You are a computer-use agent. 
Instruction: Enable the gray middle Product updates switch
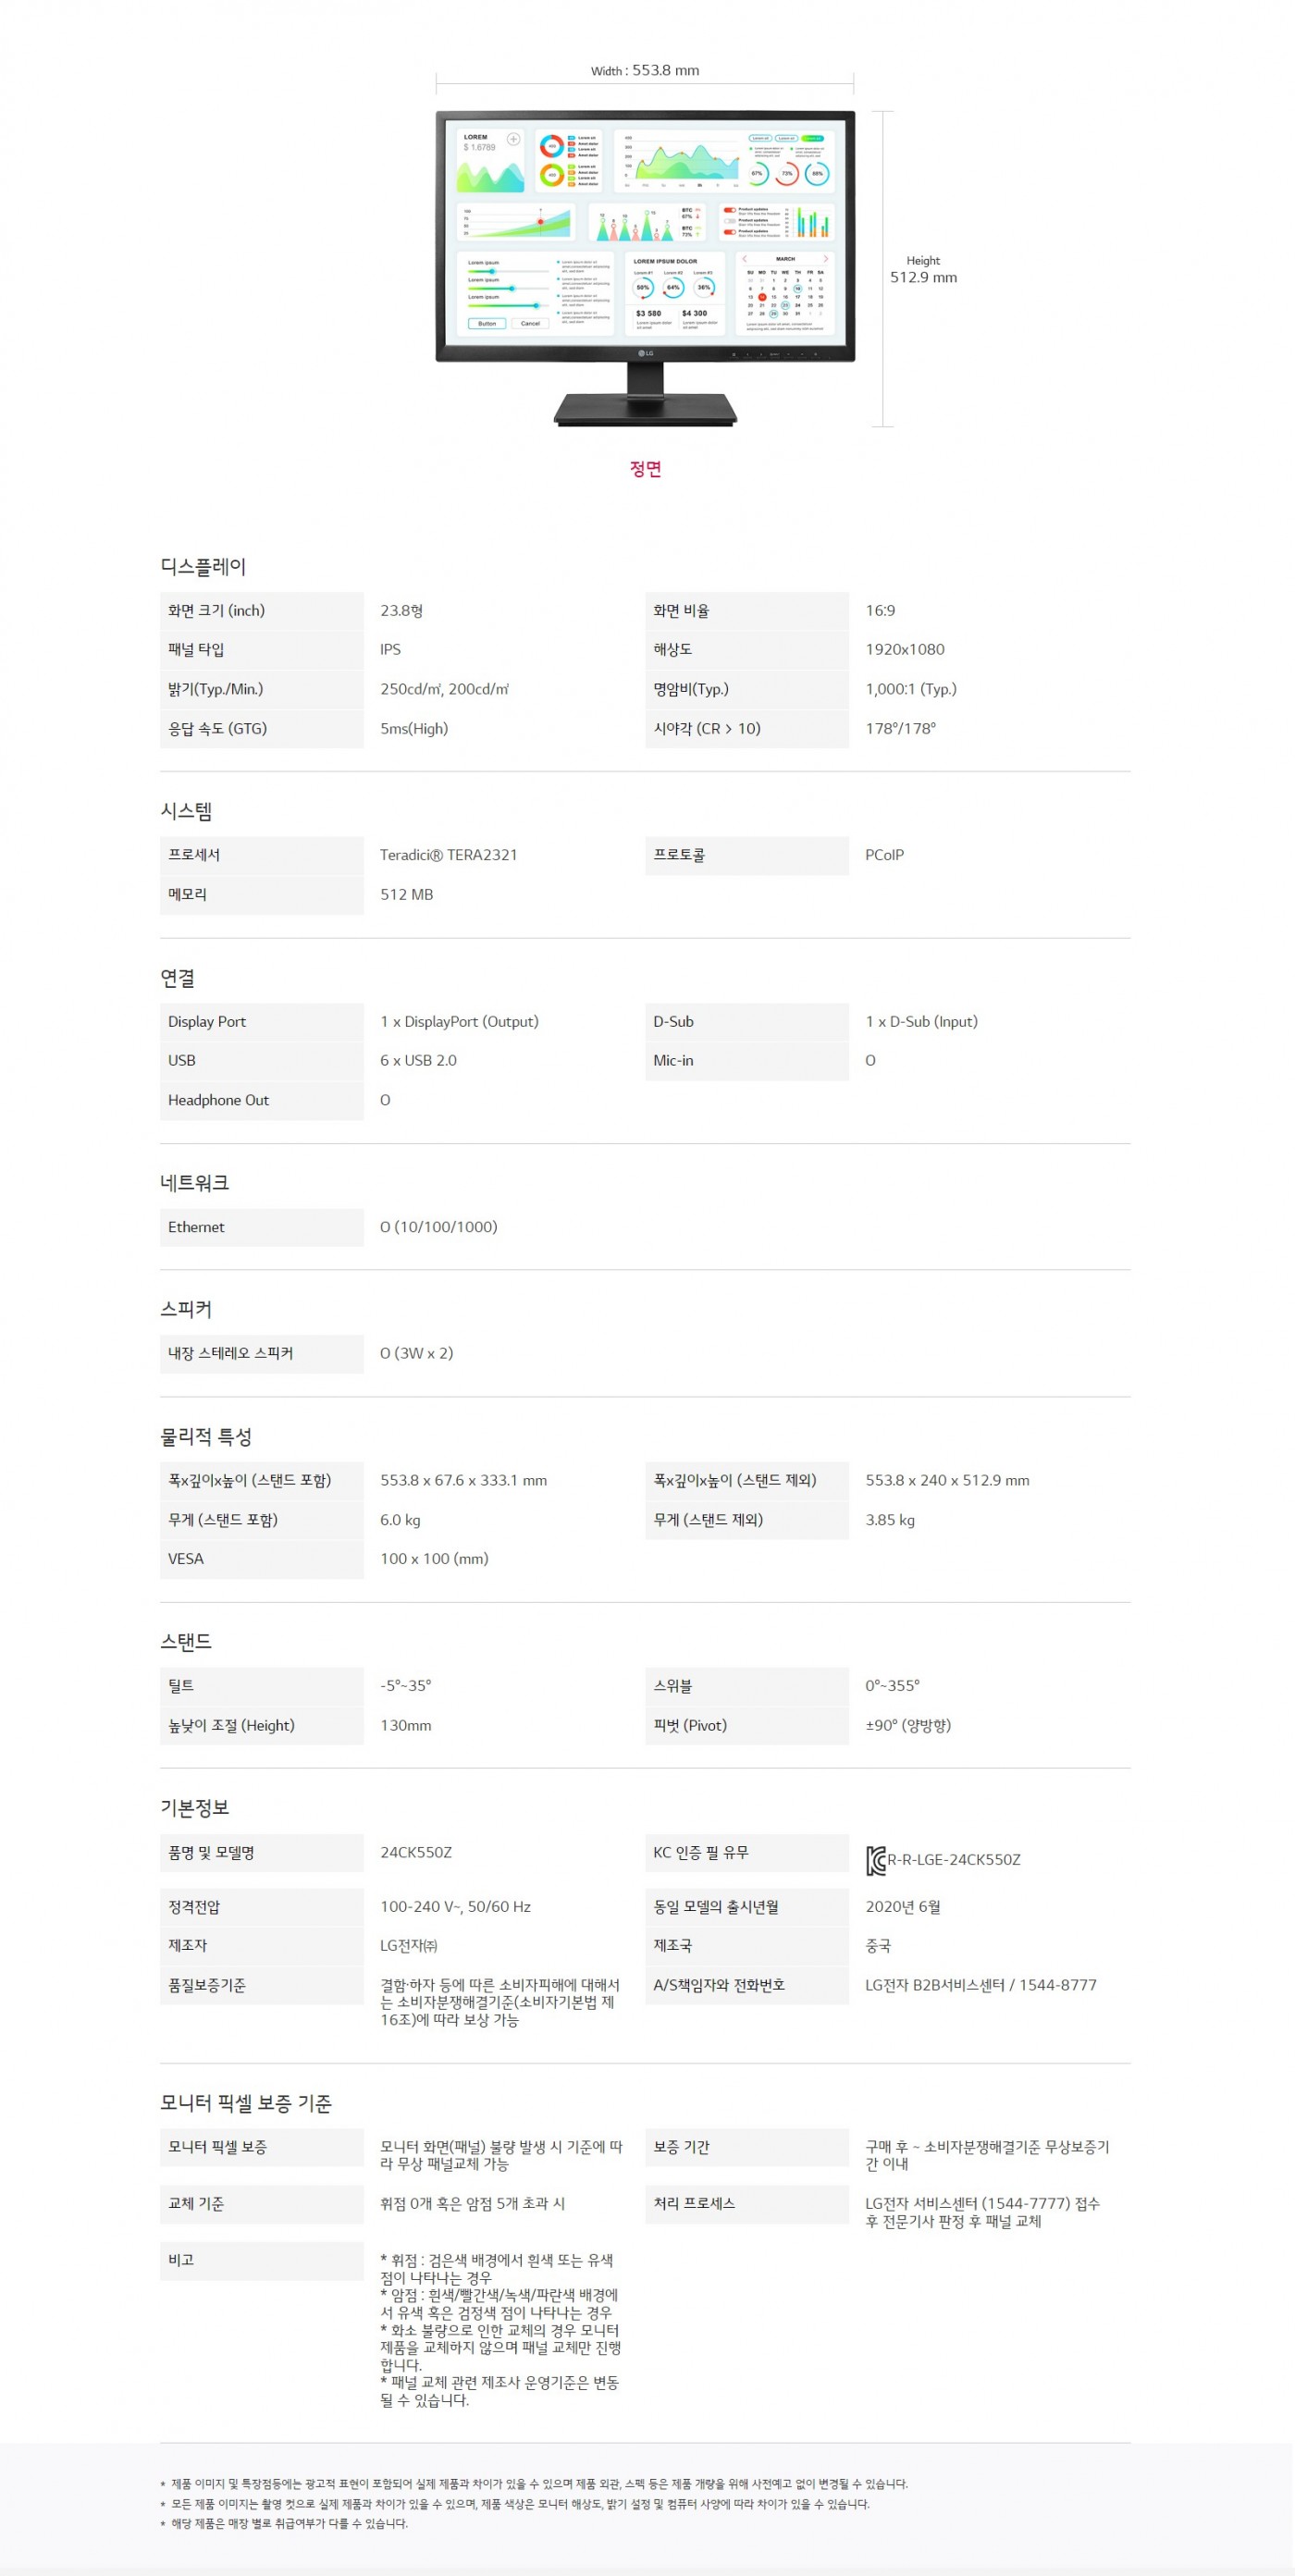(729, 221)
